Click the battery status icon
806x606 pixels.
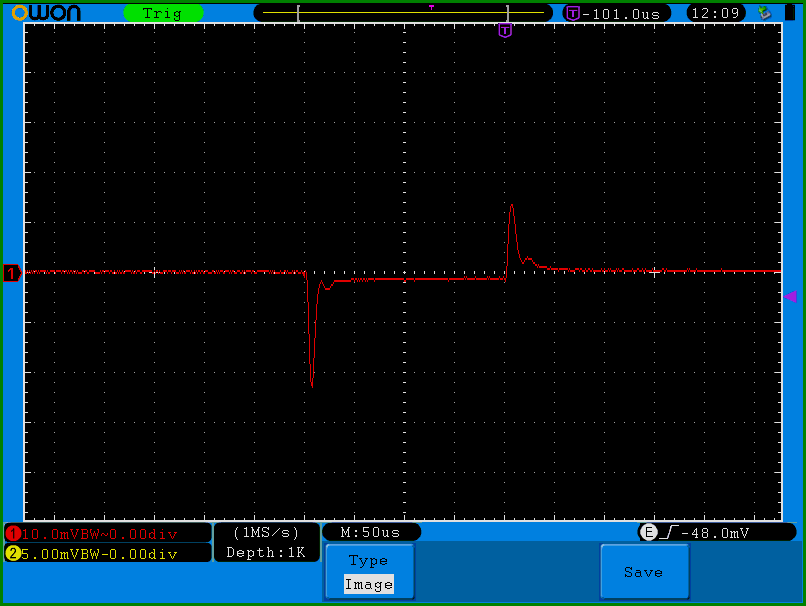[x=790, y=12]
